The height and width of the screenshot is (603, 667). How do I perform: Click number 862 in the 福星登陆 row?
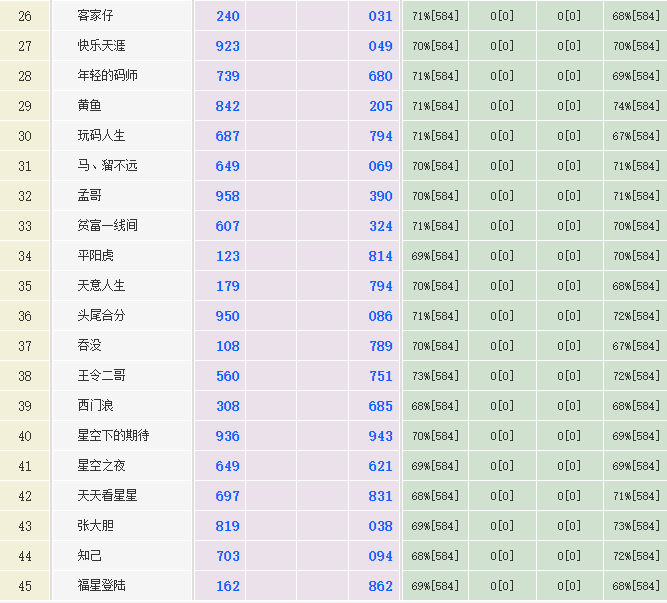click(380, 586)
